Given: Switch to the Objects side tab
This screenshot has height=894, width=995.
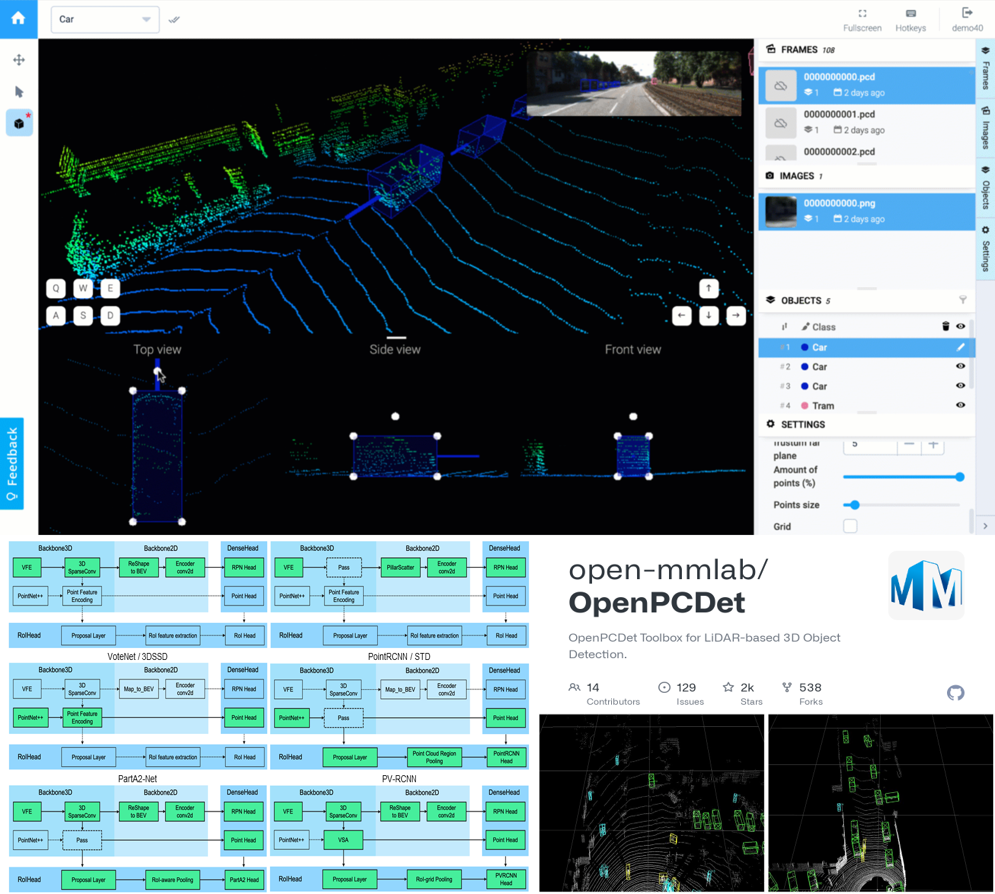Looking at the screenshot, I should pos(985,188).
